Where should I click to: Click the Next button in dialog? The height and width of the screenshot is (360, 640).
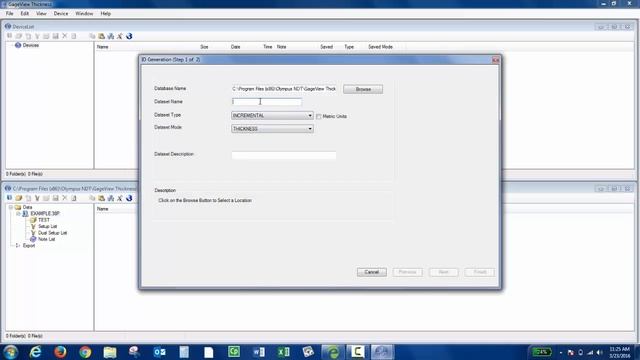tap(443, 272)
